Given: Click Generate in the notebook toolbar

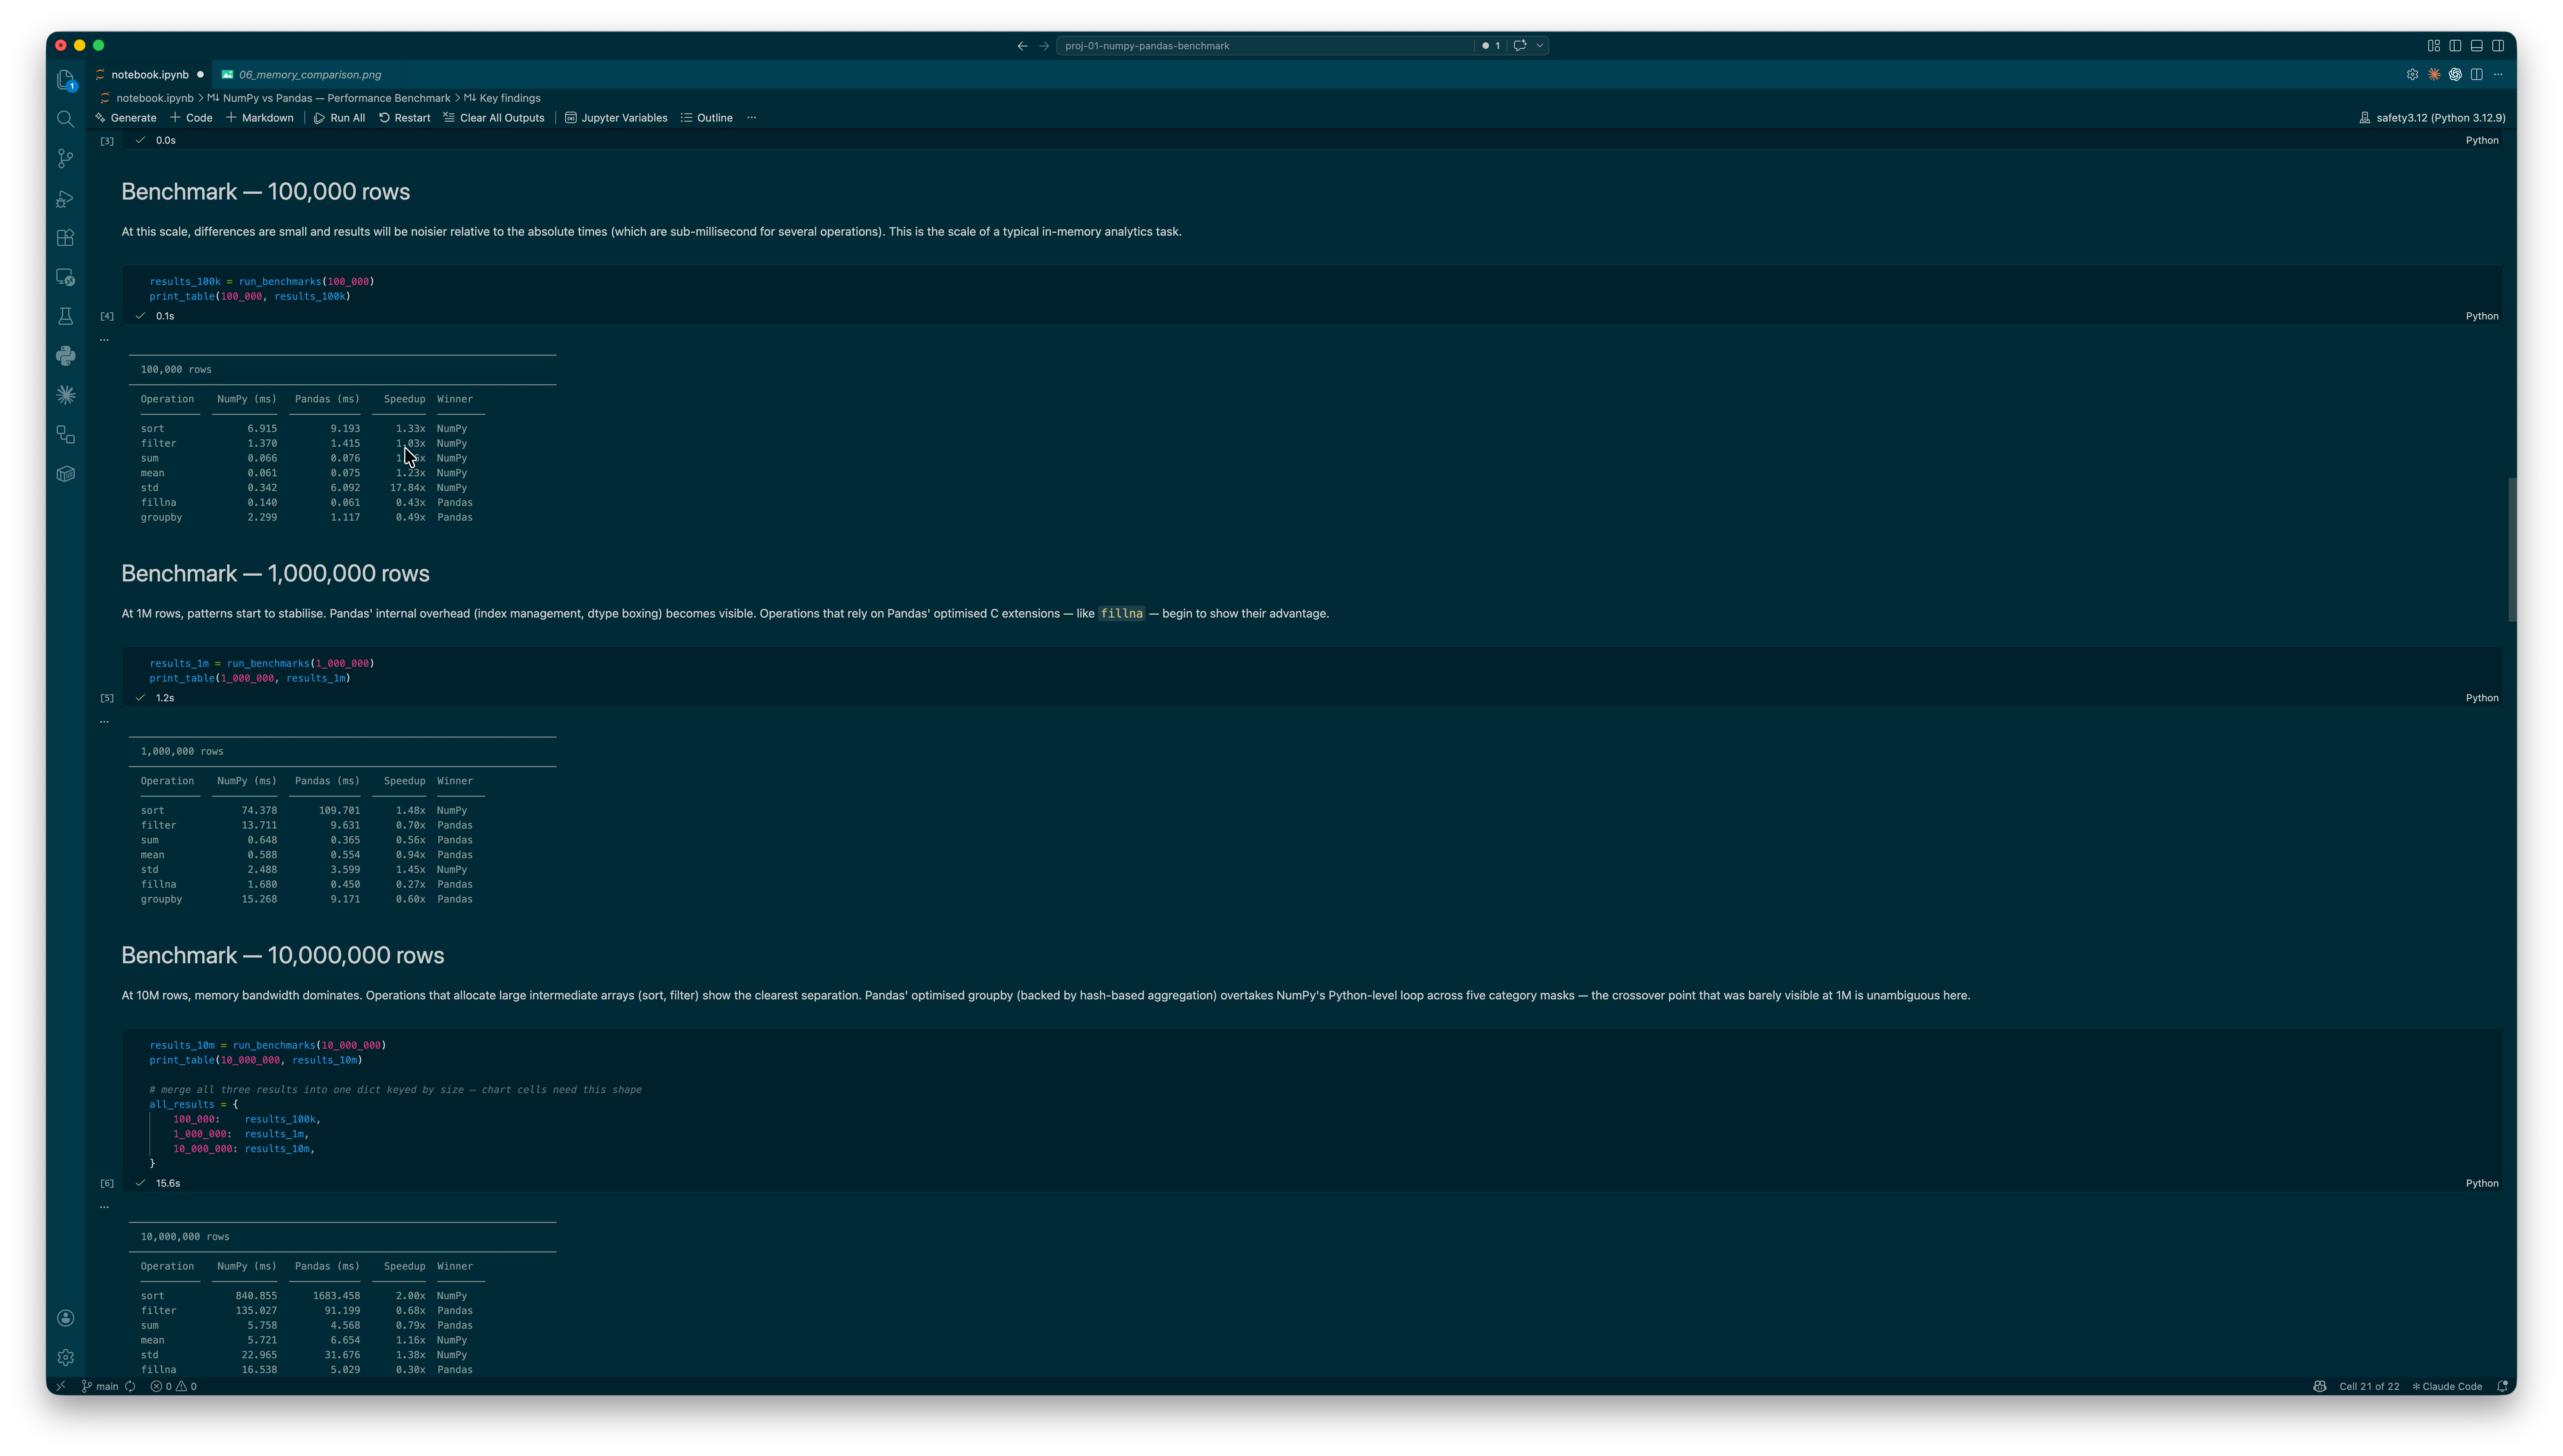Looking at the screenshot, I should coord(126,118).
